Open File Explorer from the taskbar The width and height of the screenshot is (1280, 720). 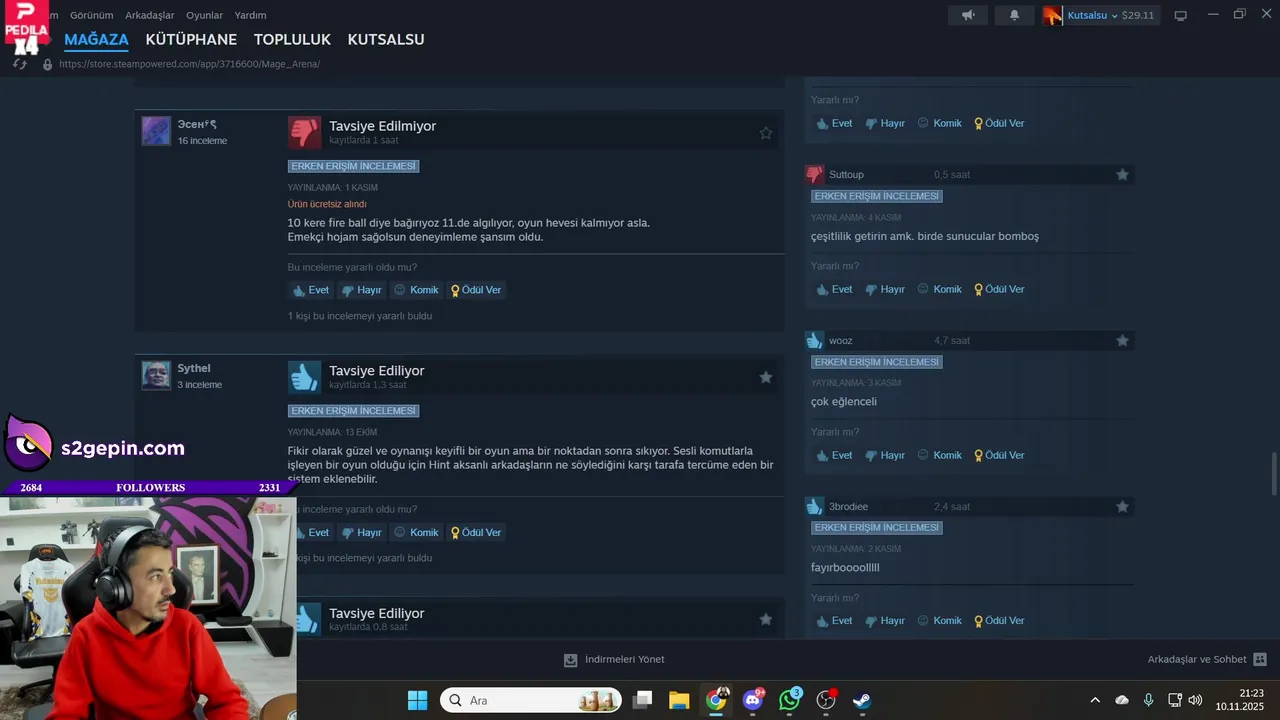(679, 700)
